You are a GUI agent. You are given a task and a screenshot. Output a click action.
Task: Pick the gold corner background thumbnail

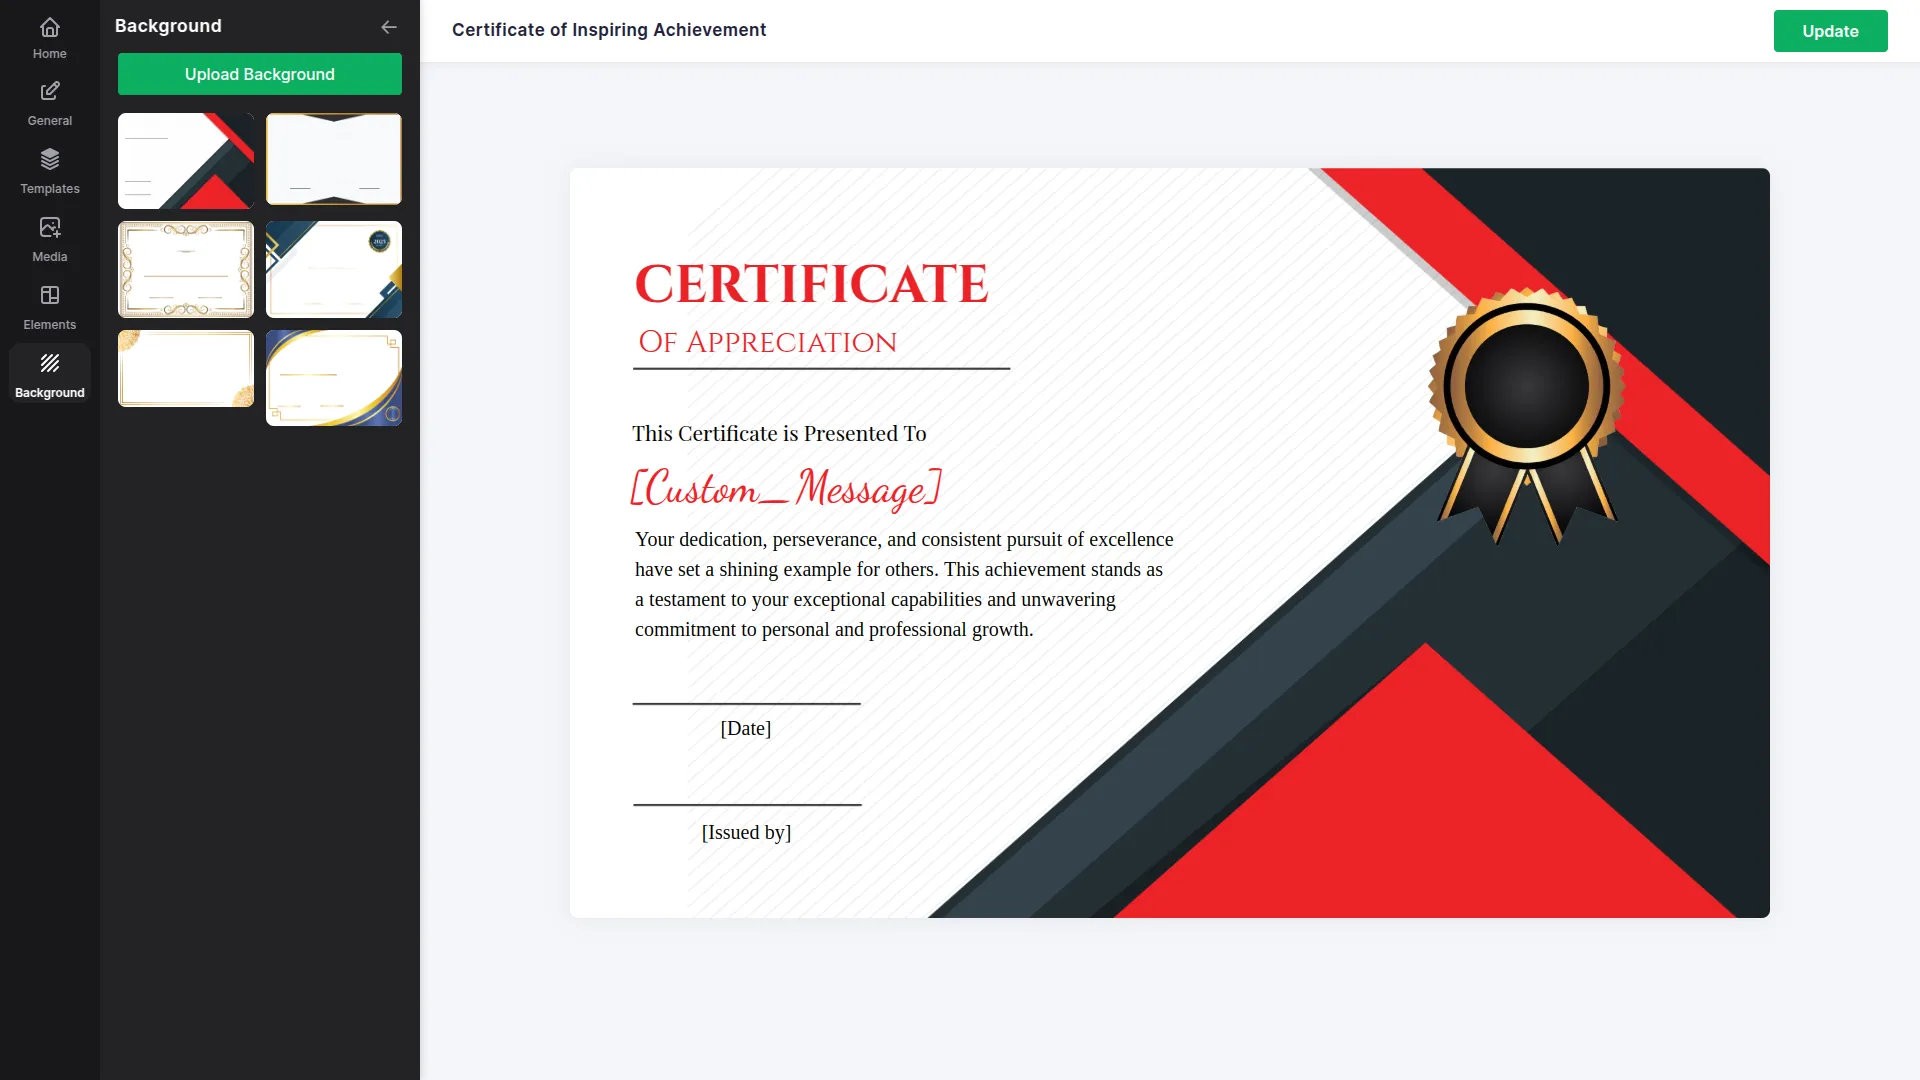point(185,368)
